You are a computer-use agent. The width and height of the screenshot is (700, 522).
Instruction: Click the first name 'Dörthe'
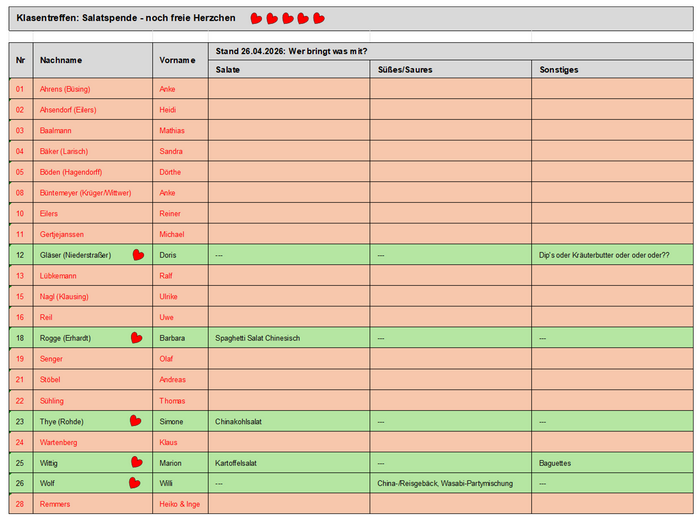170,172
